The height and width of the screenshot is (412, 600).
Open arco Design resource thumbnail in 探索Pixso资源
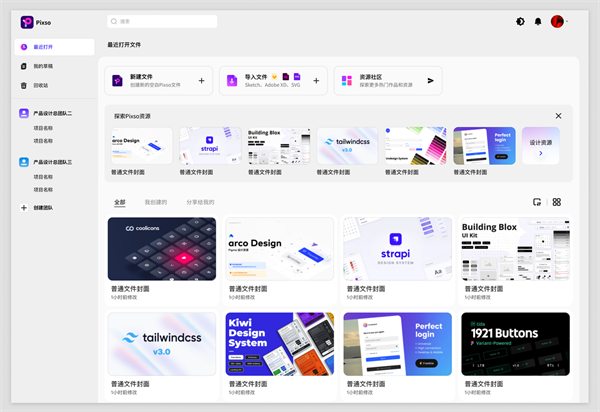(x=142, y=146)
